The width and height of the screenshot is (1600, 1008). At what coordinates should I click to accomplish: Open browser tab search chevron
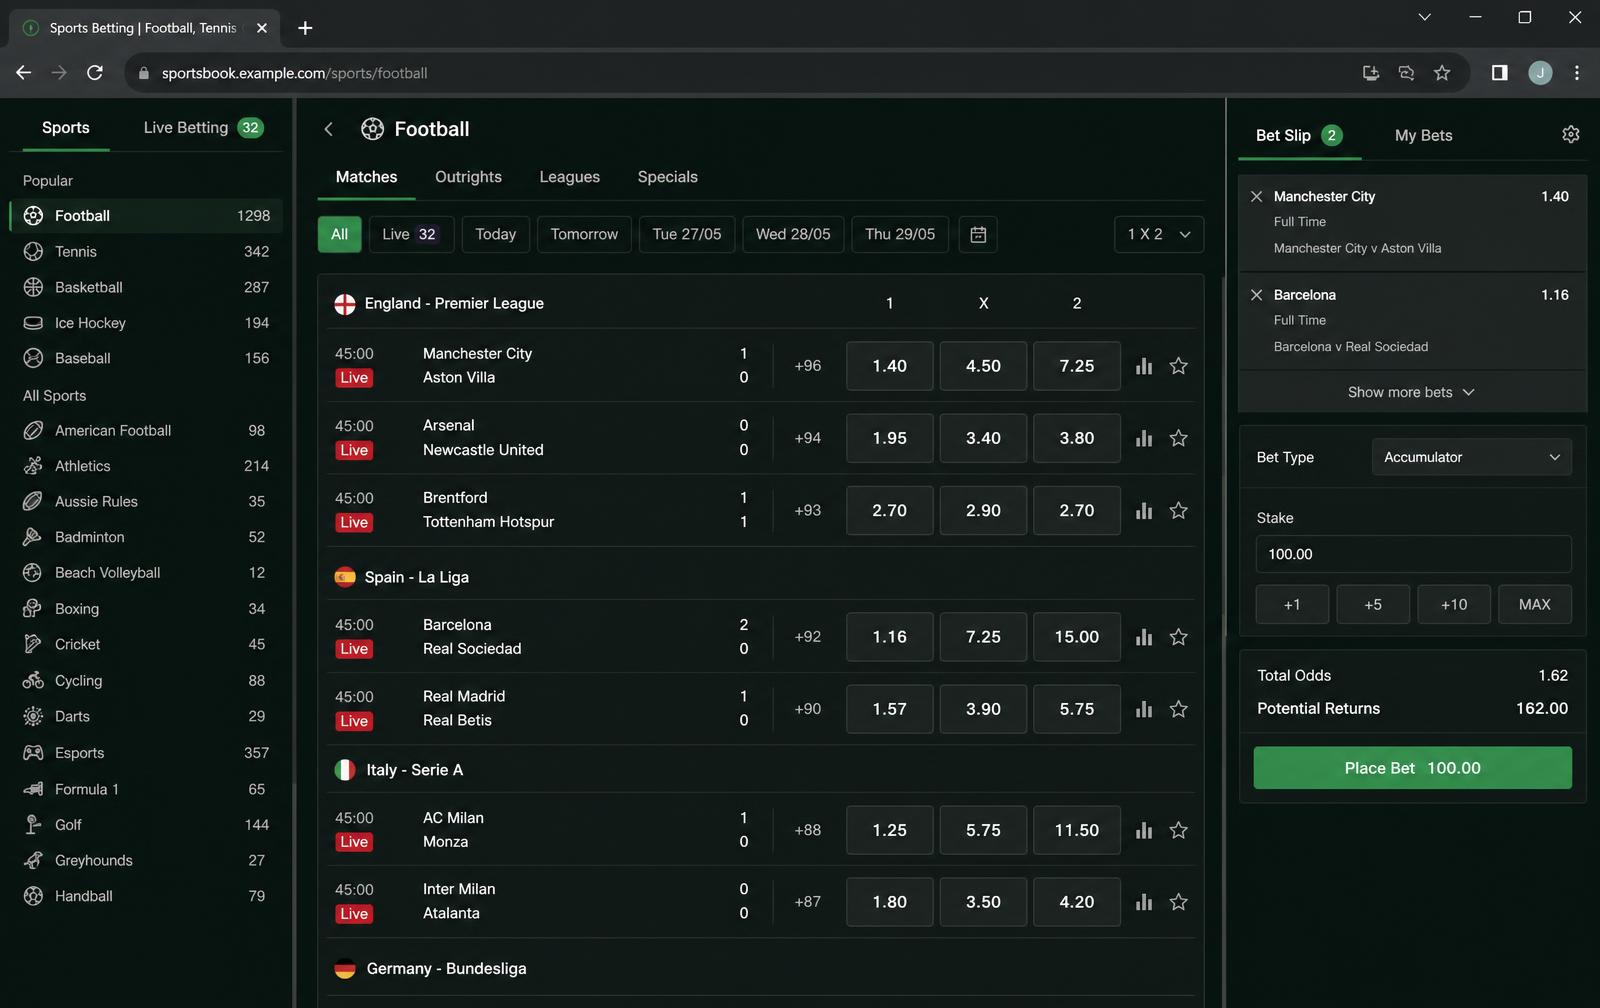click(1424, 17)
